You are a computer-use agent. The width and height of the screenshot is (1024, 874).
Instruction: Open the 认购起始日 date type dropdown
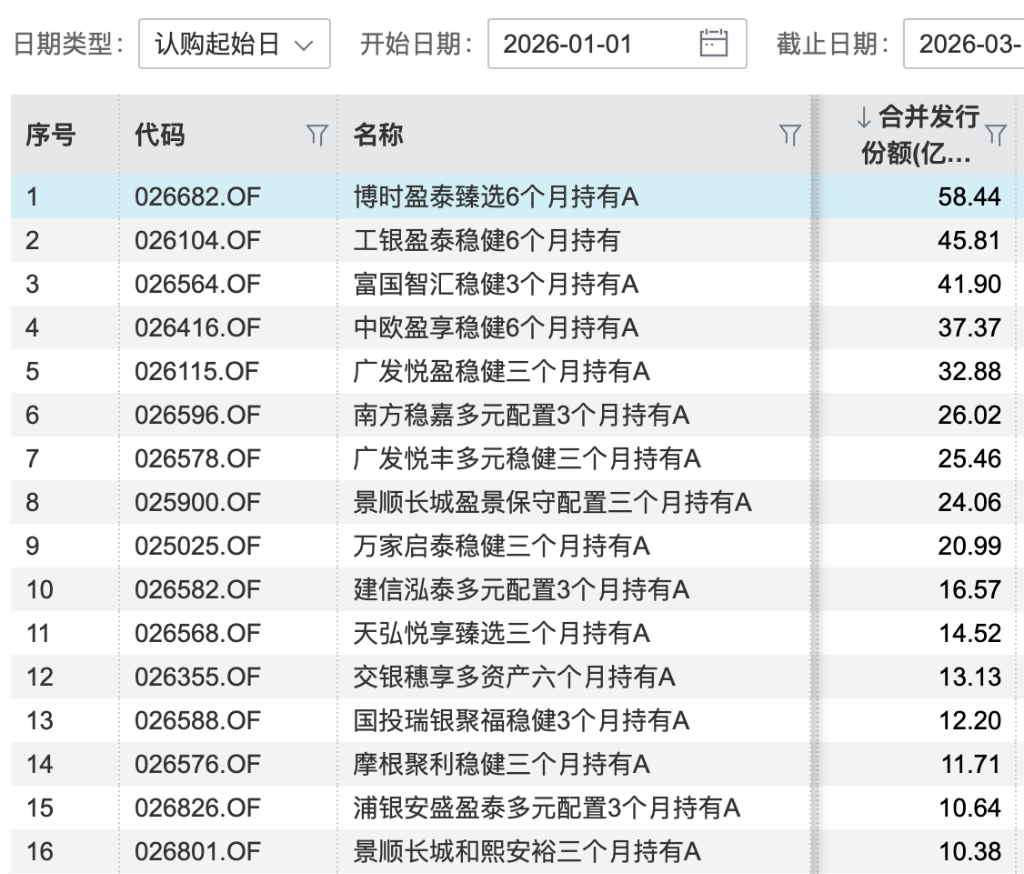click(234, 44)
